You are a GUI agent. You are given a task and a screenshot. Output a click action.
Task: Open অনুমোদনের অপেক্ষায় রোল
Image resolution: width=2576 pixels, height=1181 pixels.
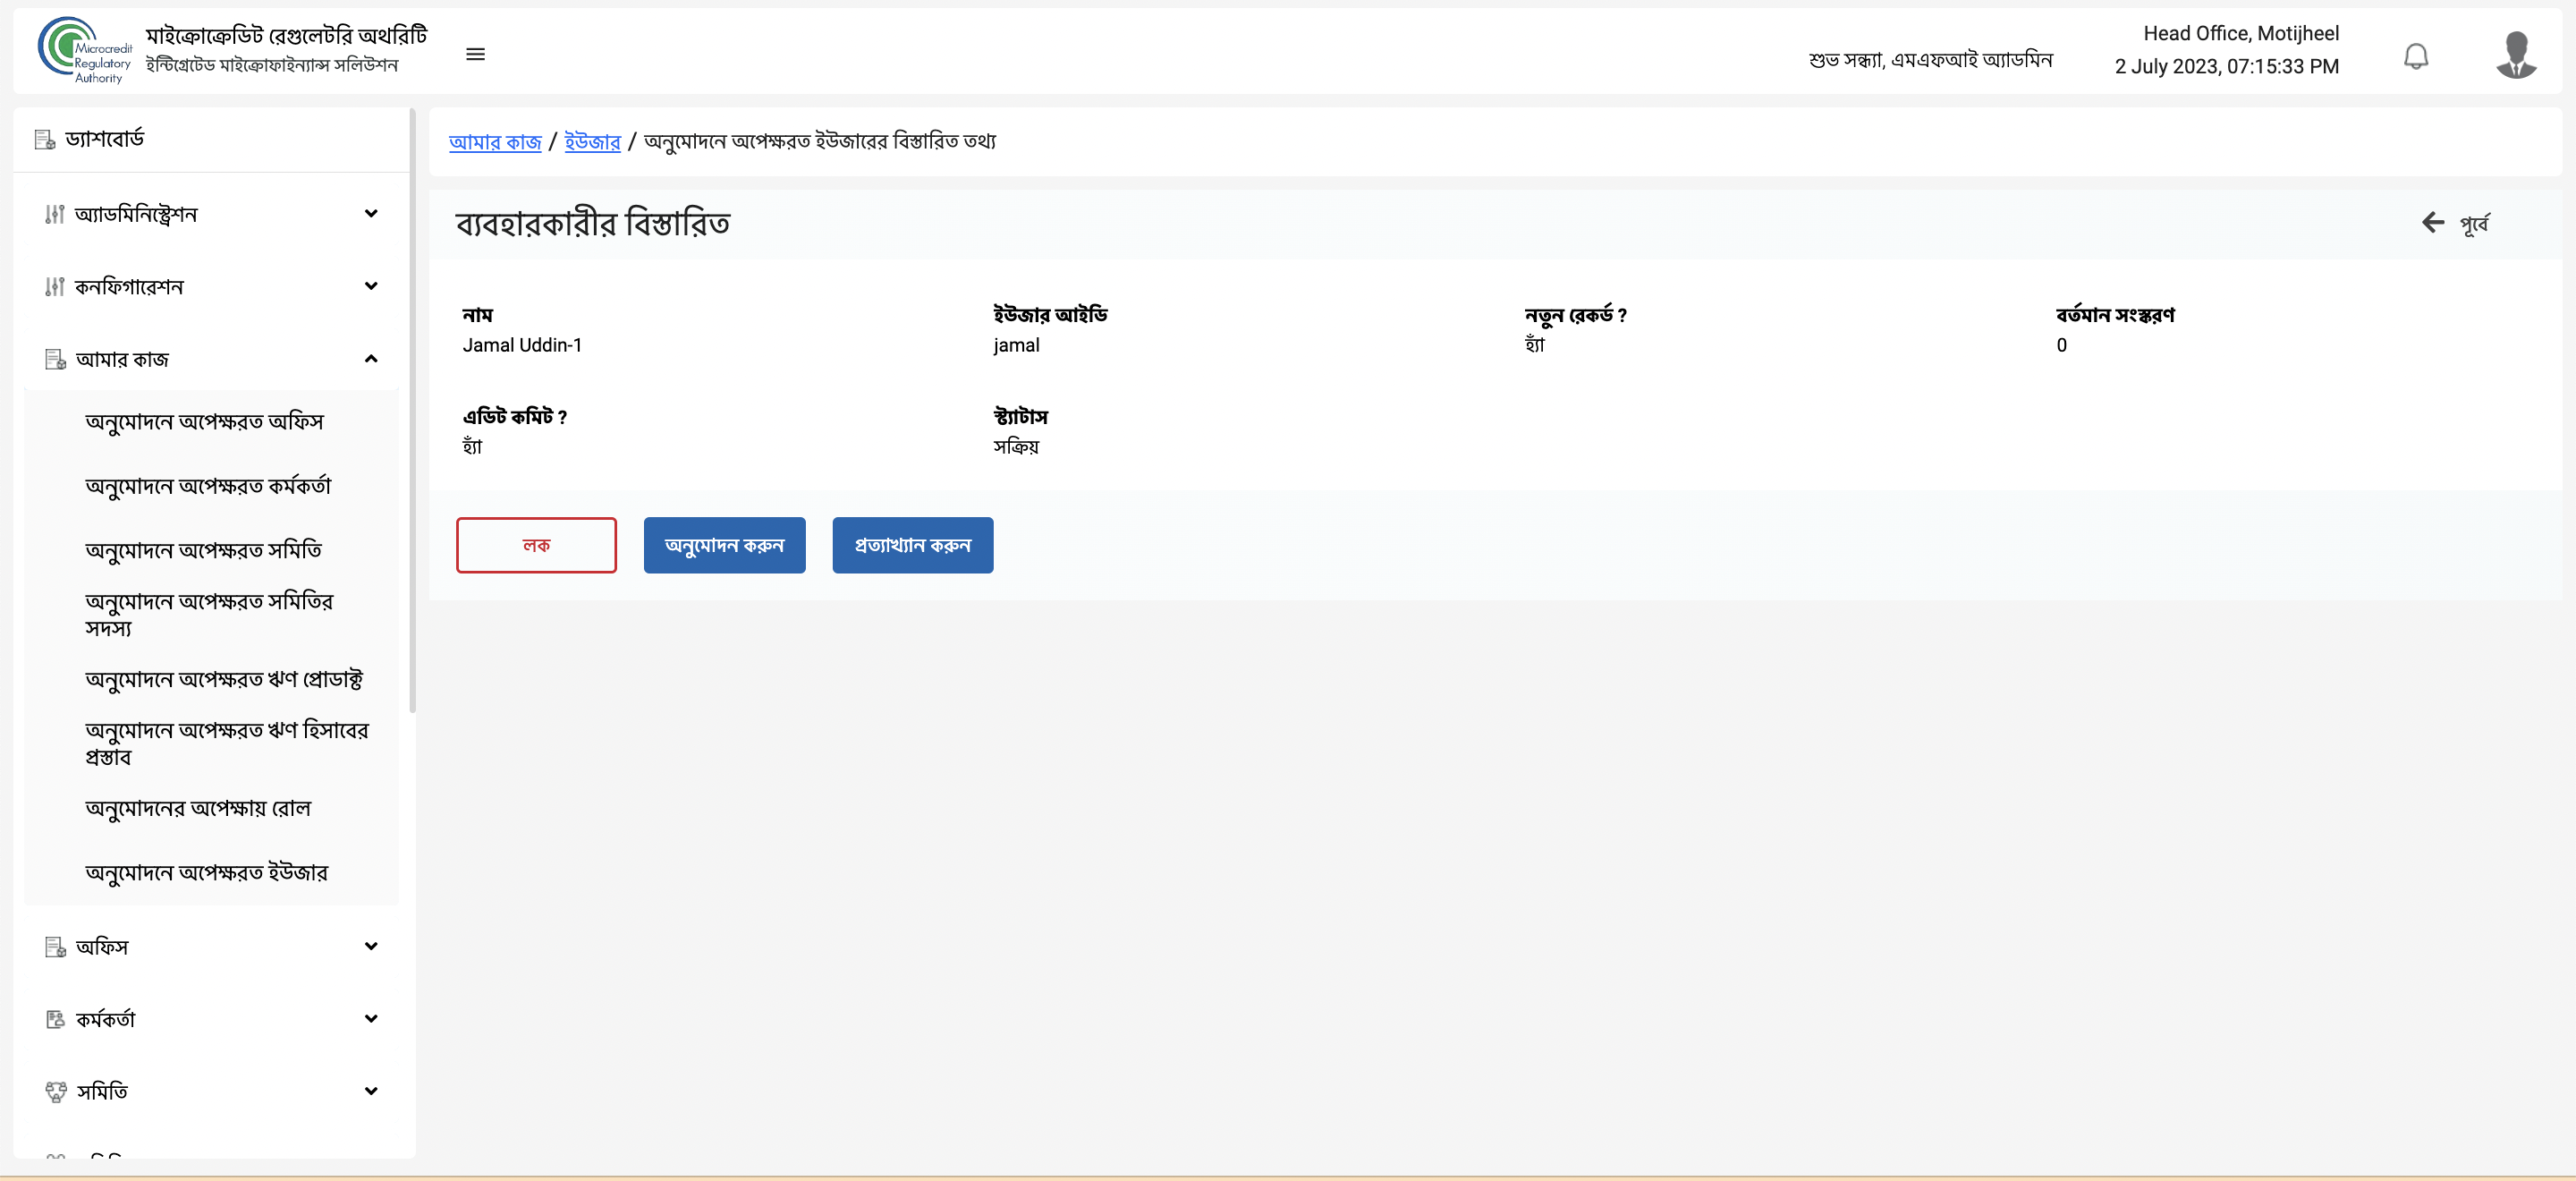tap(198, 808)
